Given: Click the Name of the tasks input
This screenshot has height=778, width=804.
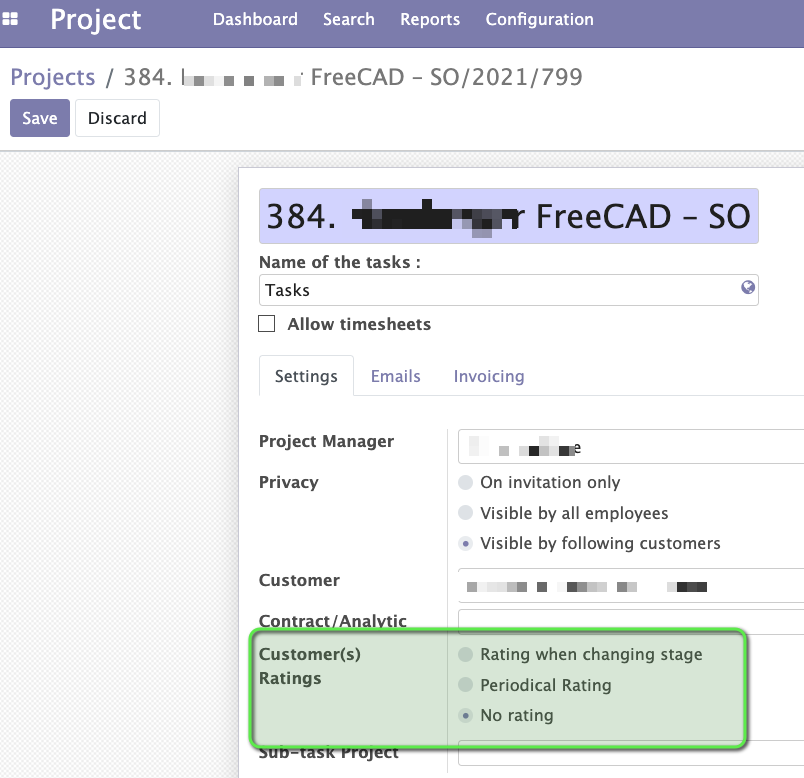Looking at the screenshot, I should point(509,290).
